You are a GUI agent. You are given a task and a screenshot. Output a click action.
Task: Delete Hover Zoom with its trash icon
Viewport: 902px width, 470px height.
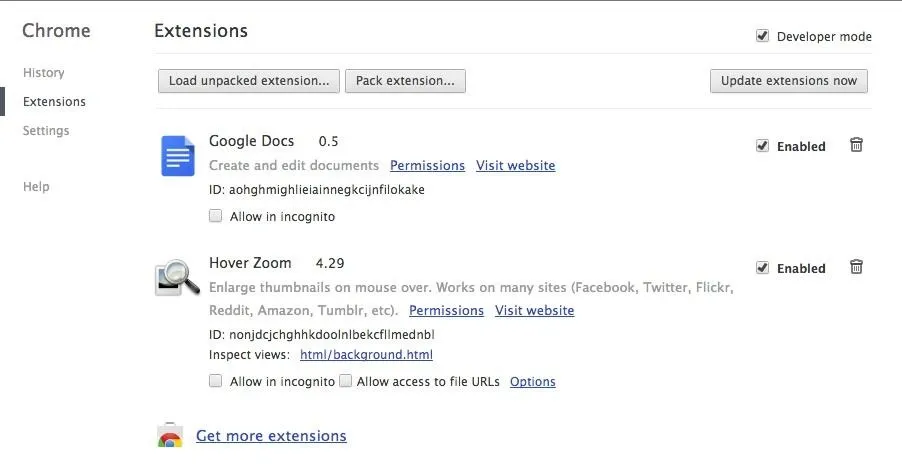click(x=856, y=267)
